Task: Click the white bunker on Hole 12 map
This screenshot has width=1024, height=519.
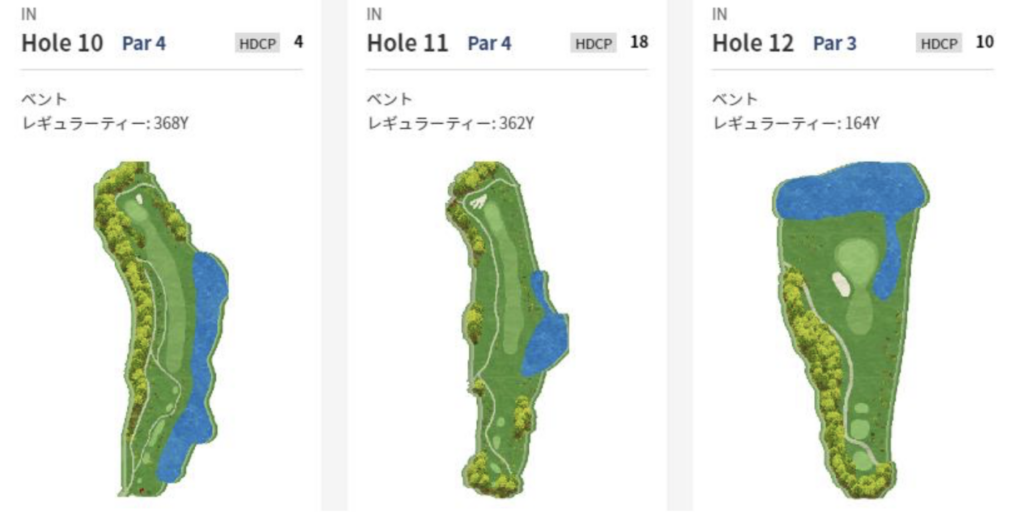Action: (841, 285)
